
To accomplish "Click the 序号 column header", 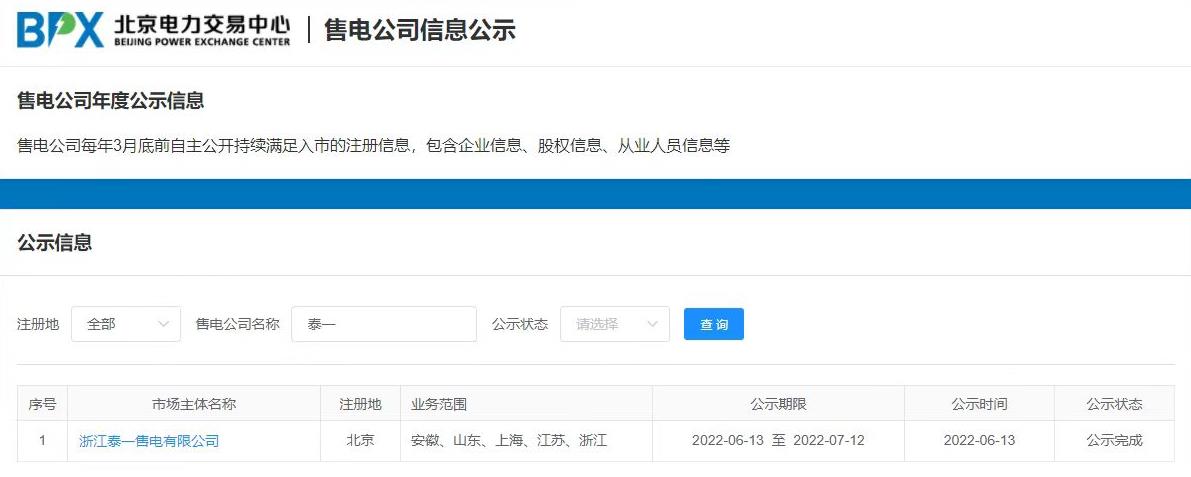I will [42, 404].
